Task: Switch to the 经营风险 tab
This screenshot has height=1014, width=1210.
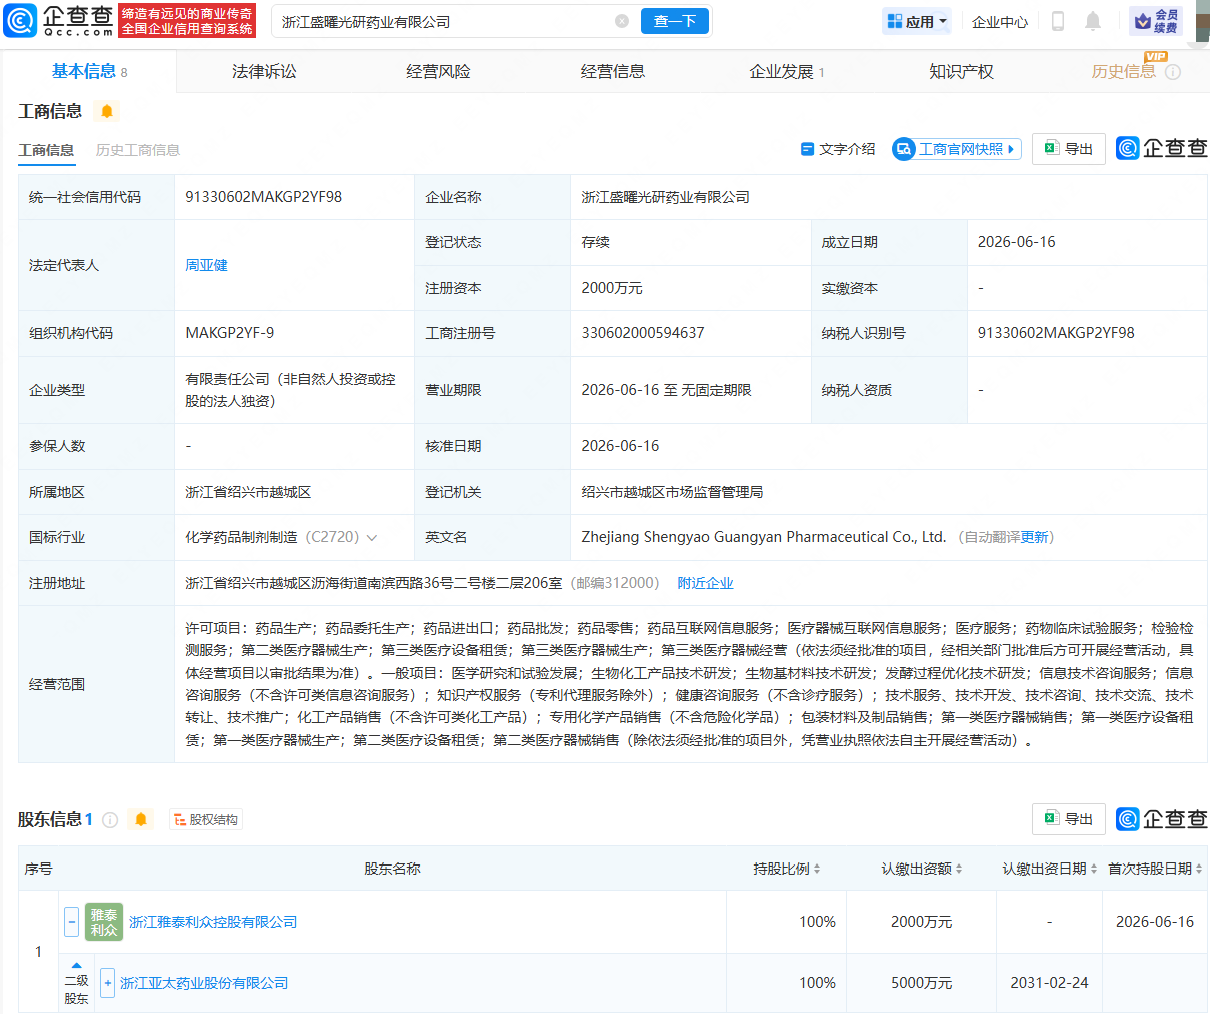Action: pos(438,71)
